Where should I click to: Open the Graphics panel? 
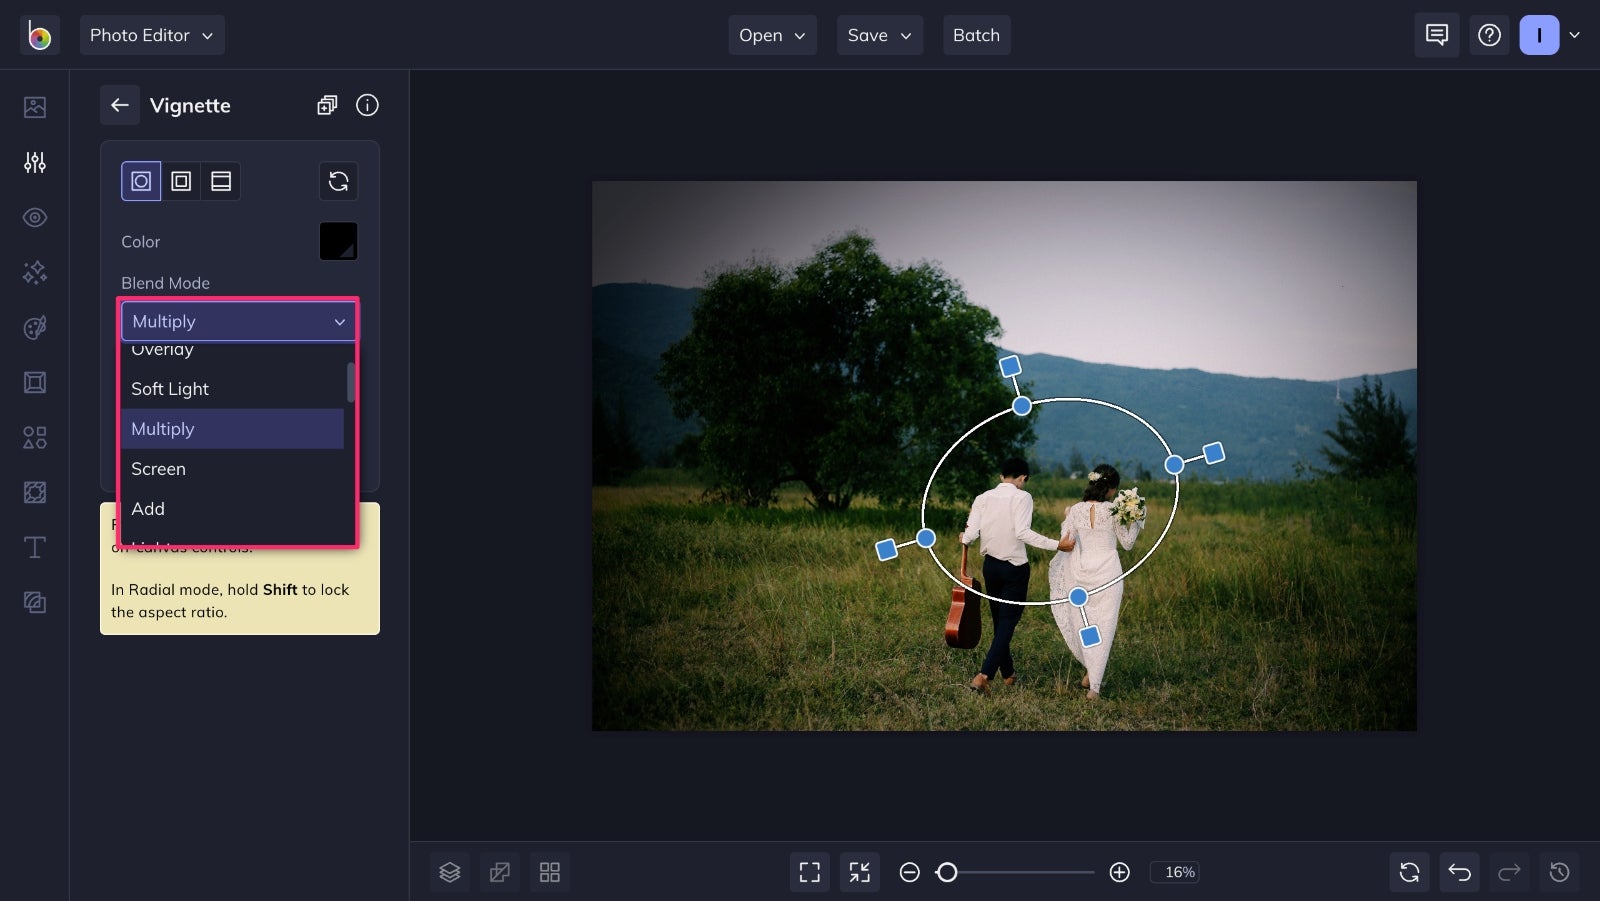34,437
